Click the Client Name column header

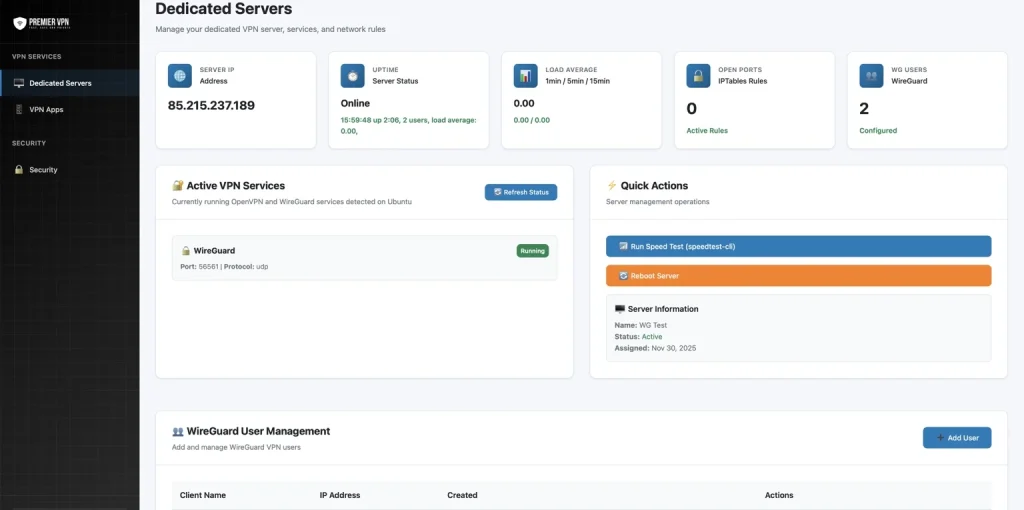203,495
